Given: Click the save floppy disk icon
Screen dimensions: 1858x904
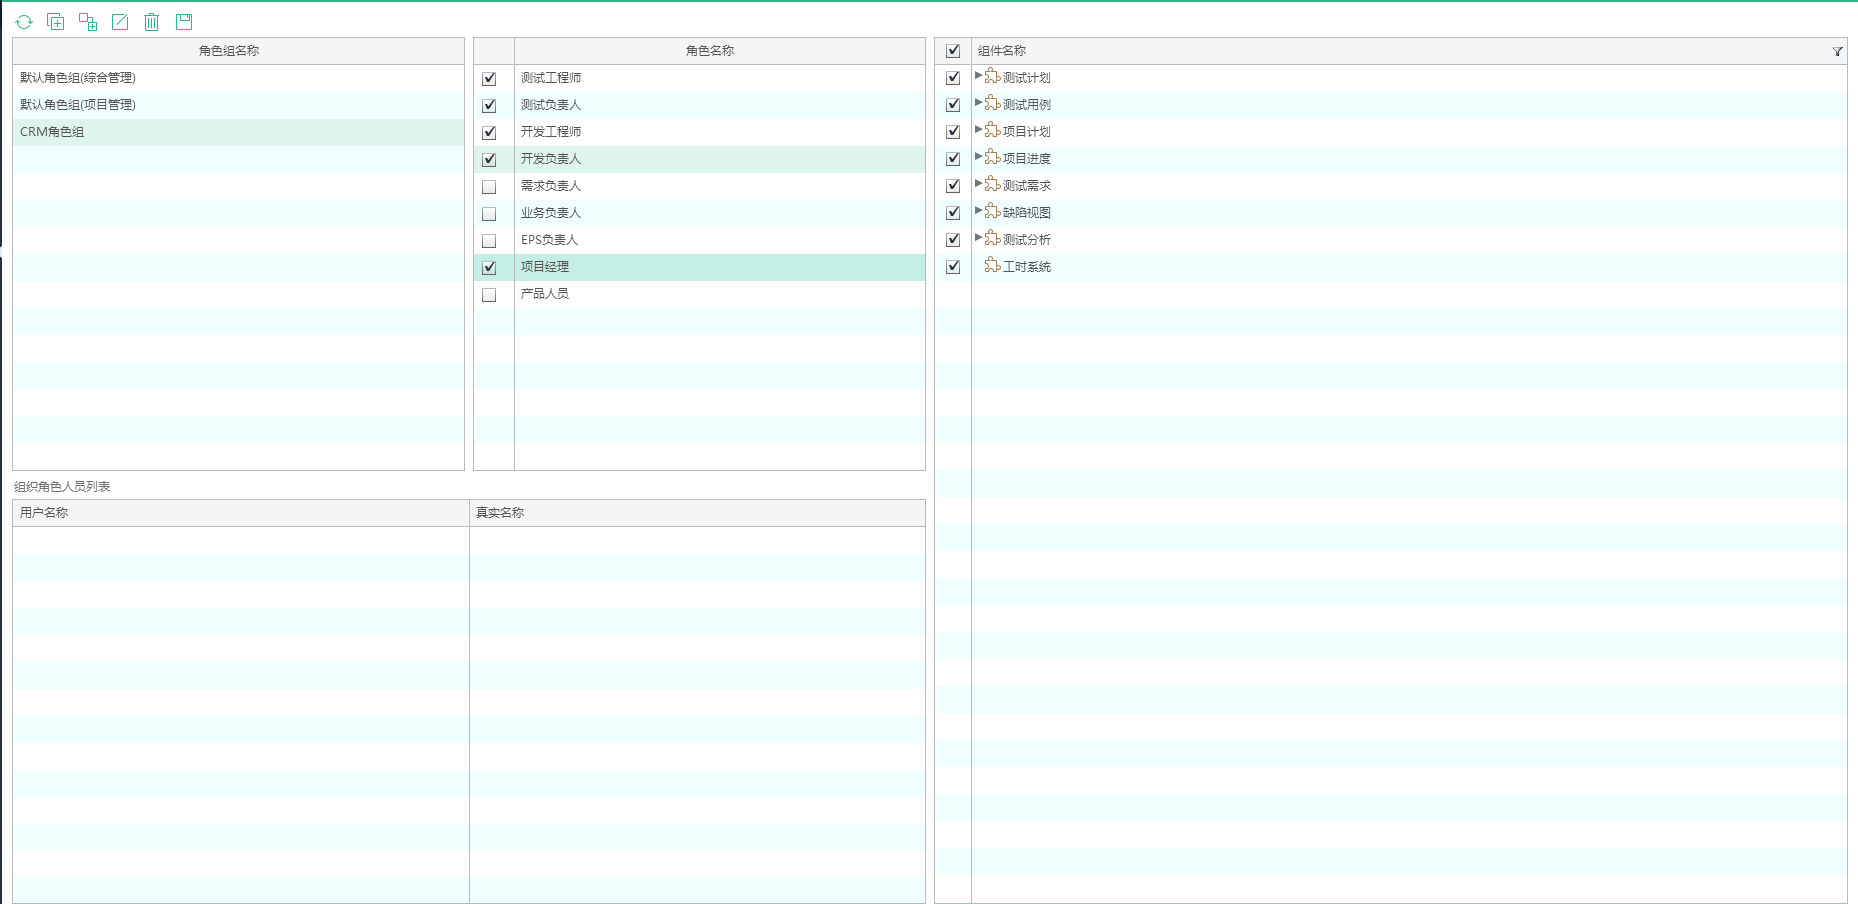Looking at the screenshot, I should pos(184,22).
